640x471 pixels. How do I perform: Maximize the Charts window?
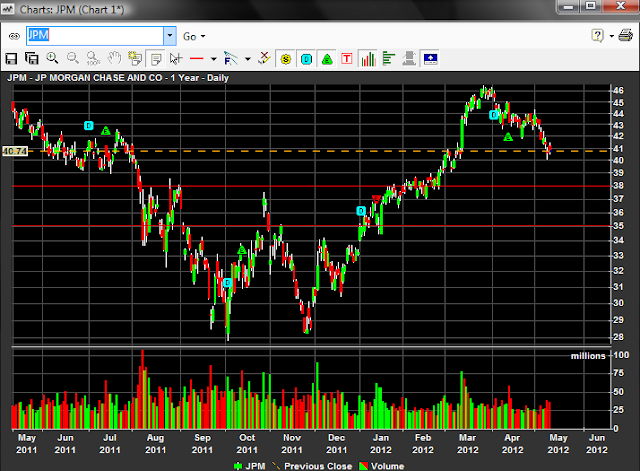click(591, 6)
